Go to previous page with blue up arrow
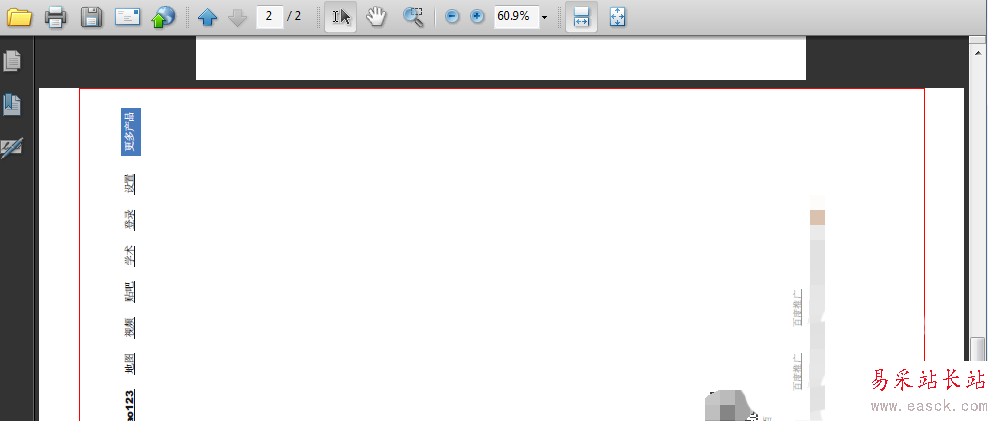This screenshot has width=988, height=421. (x=207, y=17)
